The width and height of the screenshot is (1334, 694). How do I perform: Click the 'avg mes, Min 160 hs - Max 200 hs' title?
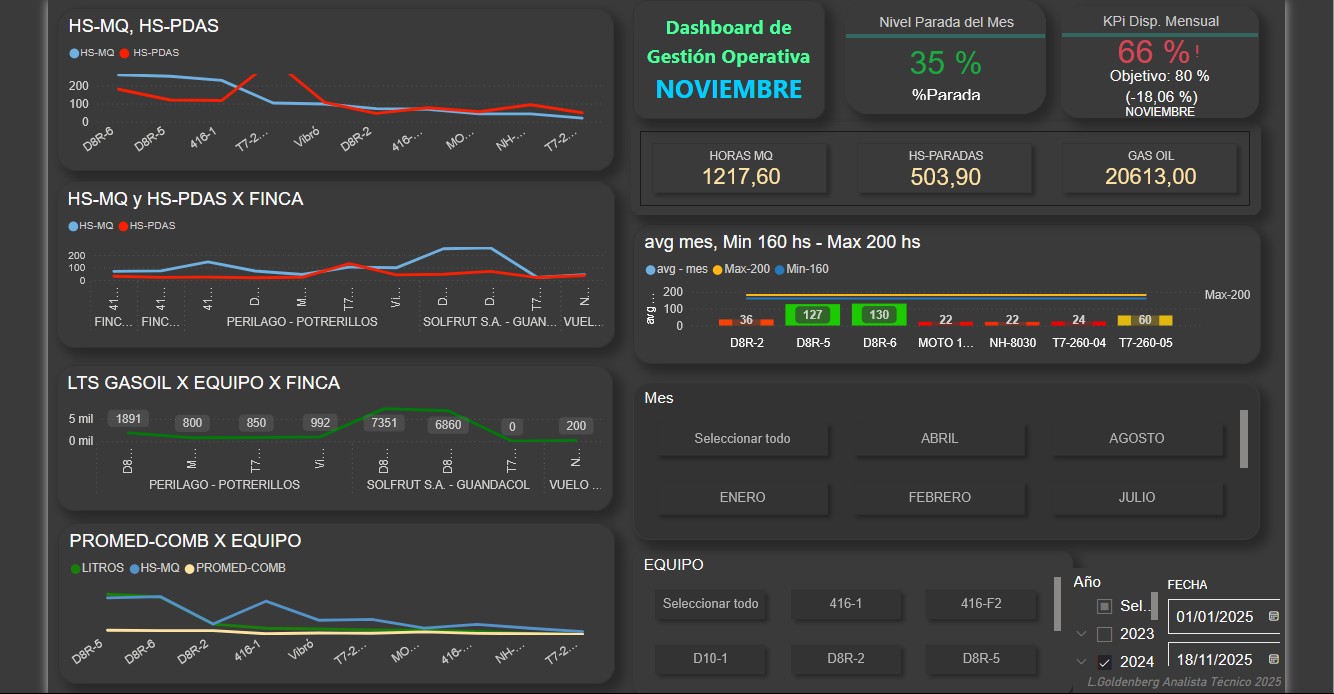782,242
